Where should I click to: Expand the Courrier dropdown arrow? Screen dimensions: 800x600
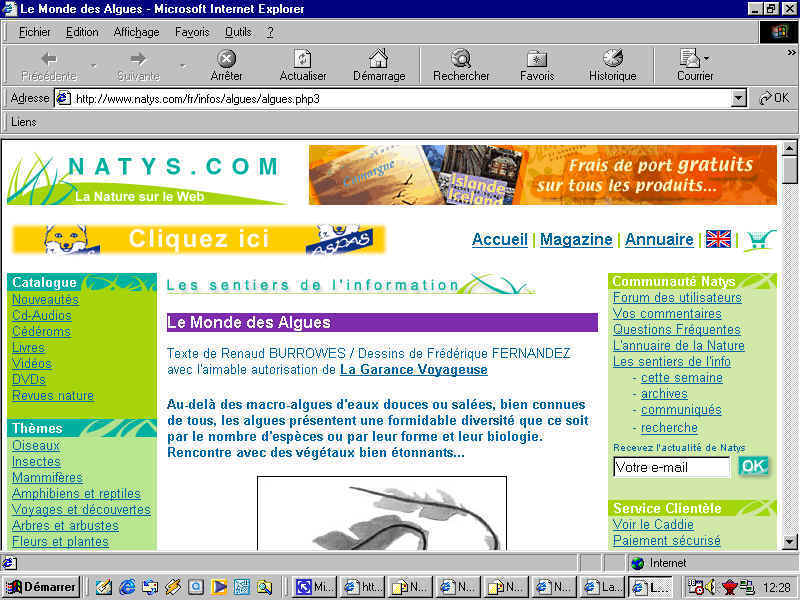pyautogui.click(x=706, y=58)
